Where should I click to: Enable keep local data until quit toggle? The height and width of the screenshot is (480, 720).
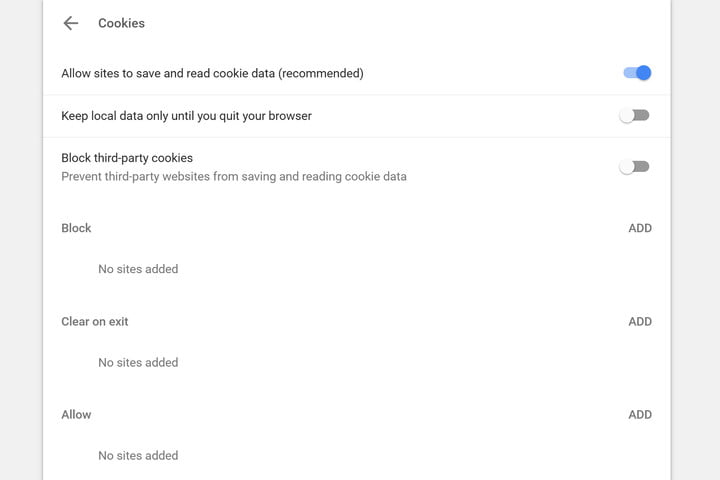pyautogui.click(x=634, y=116)
